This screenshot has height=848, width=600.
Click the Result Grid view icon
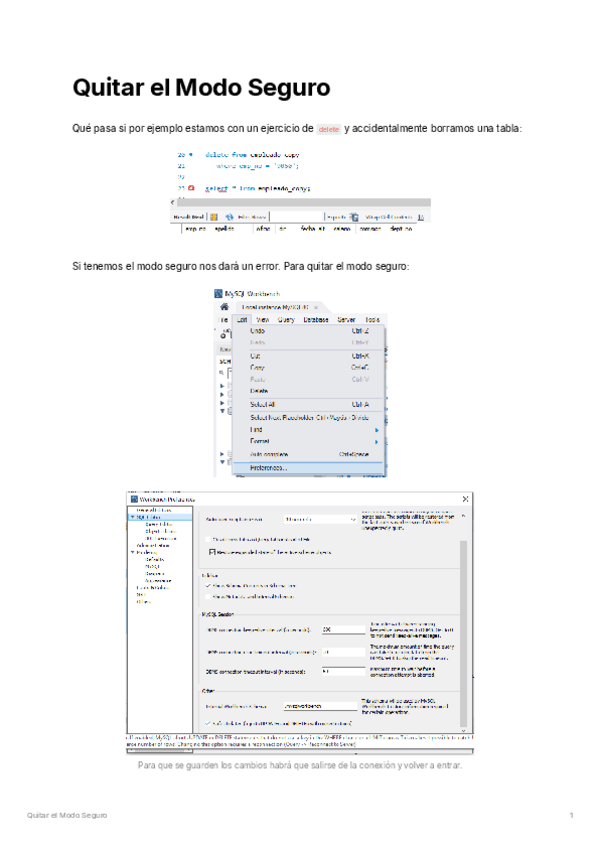click(x=214, y=217)
